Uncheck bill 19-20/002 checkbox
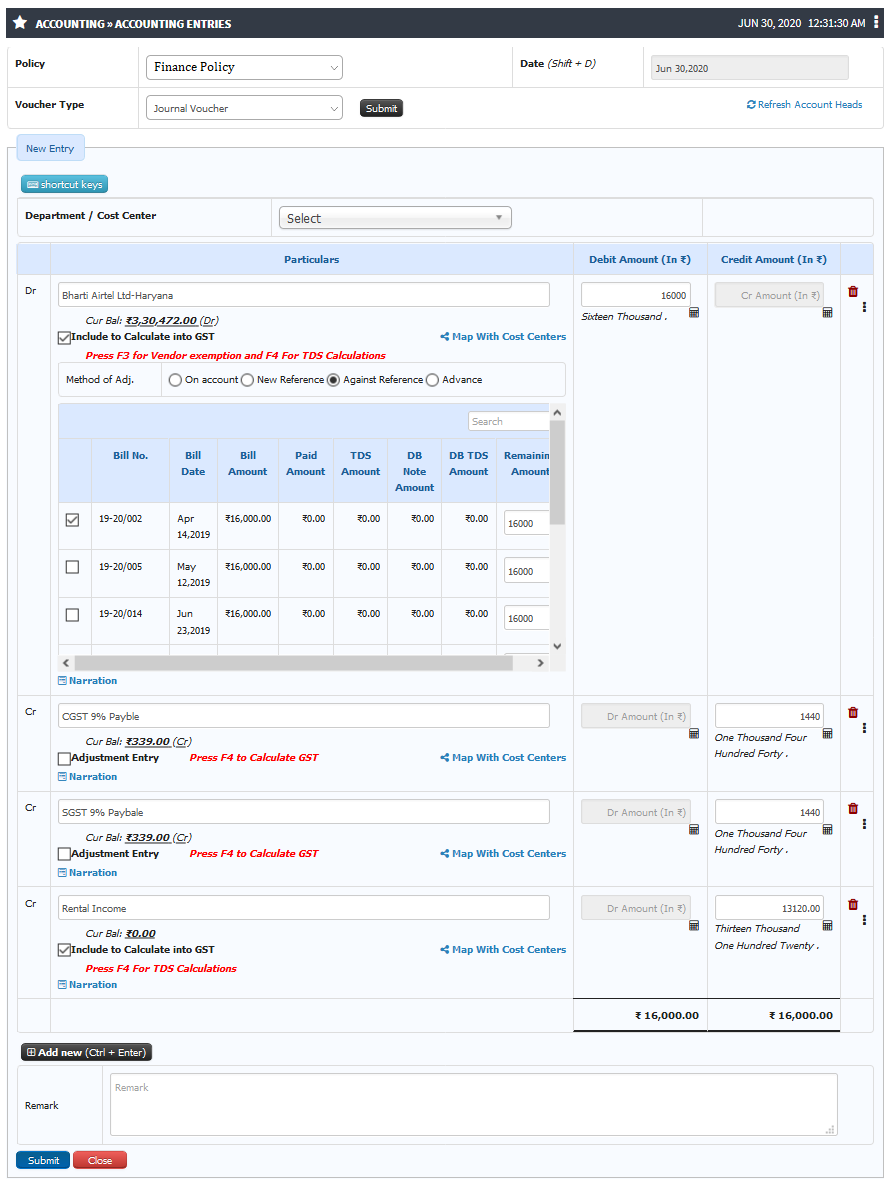 72,520
